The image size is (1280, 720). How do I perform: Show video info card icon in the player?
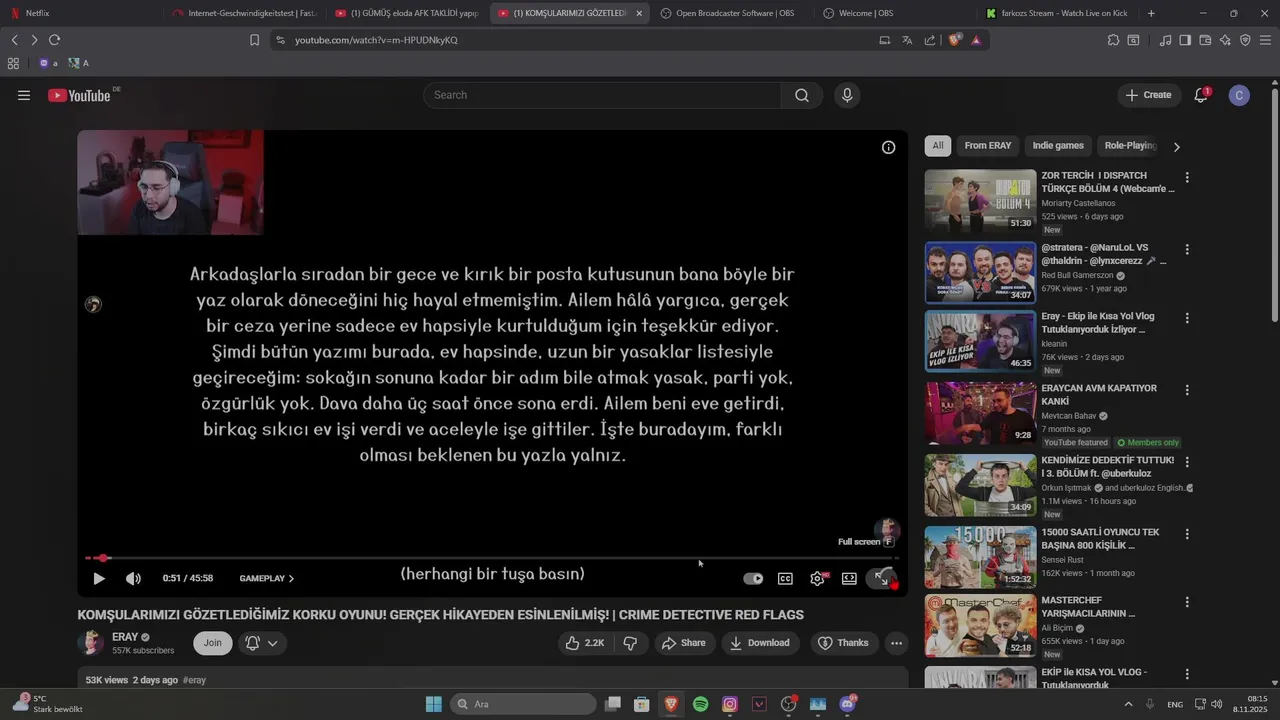tap(888, 147)
